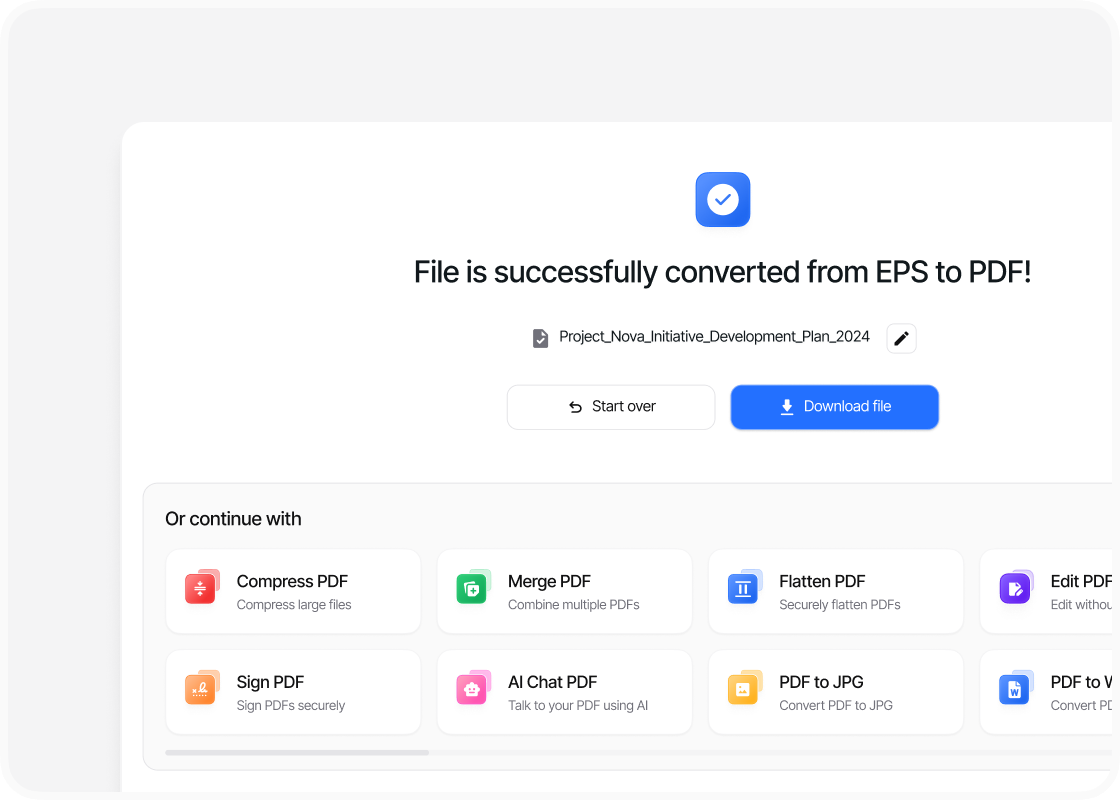Image resolution: width=1120 pixels, height=800 pixels.
Task: Click the horizontal scrollbar below the tool cards
Action: [297, 752]
